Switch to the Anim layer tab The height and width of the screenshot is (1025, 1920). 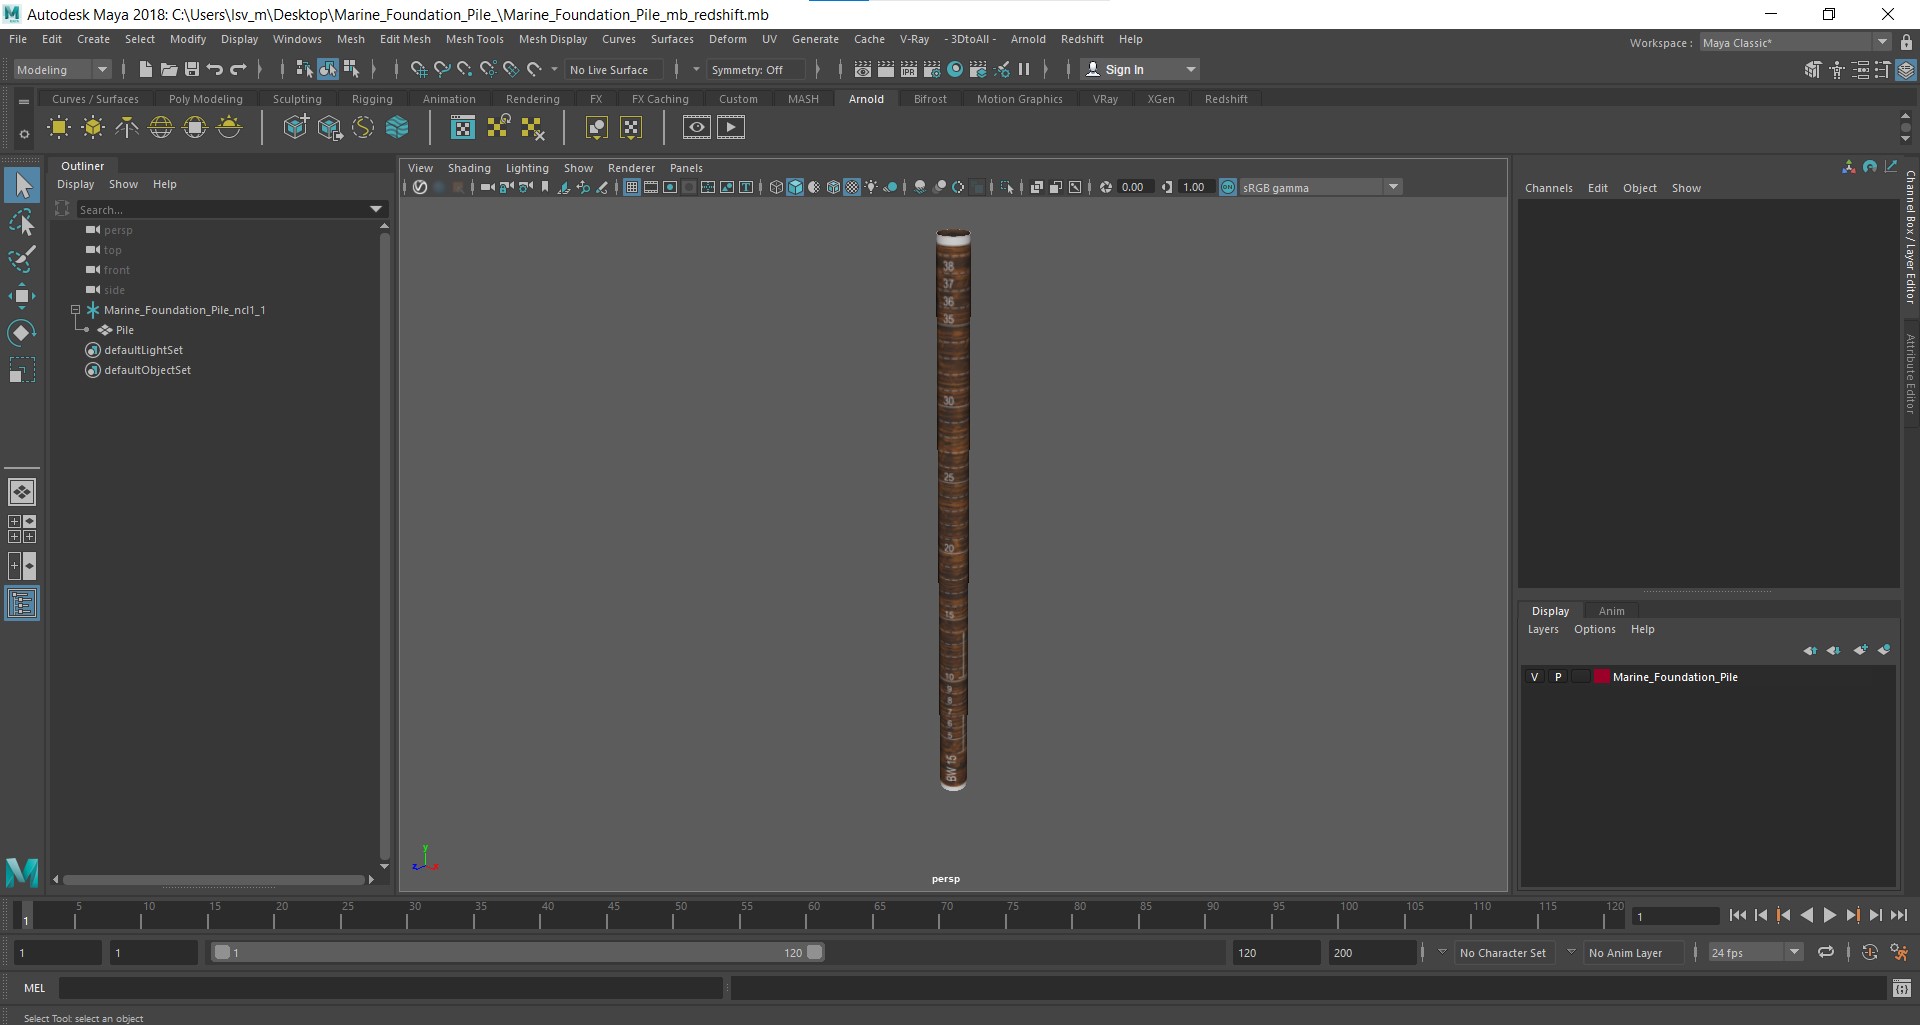(1611, 611)
